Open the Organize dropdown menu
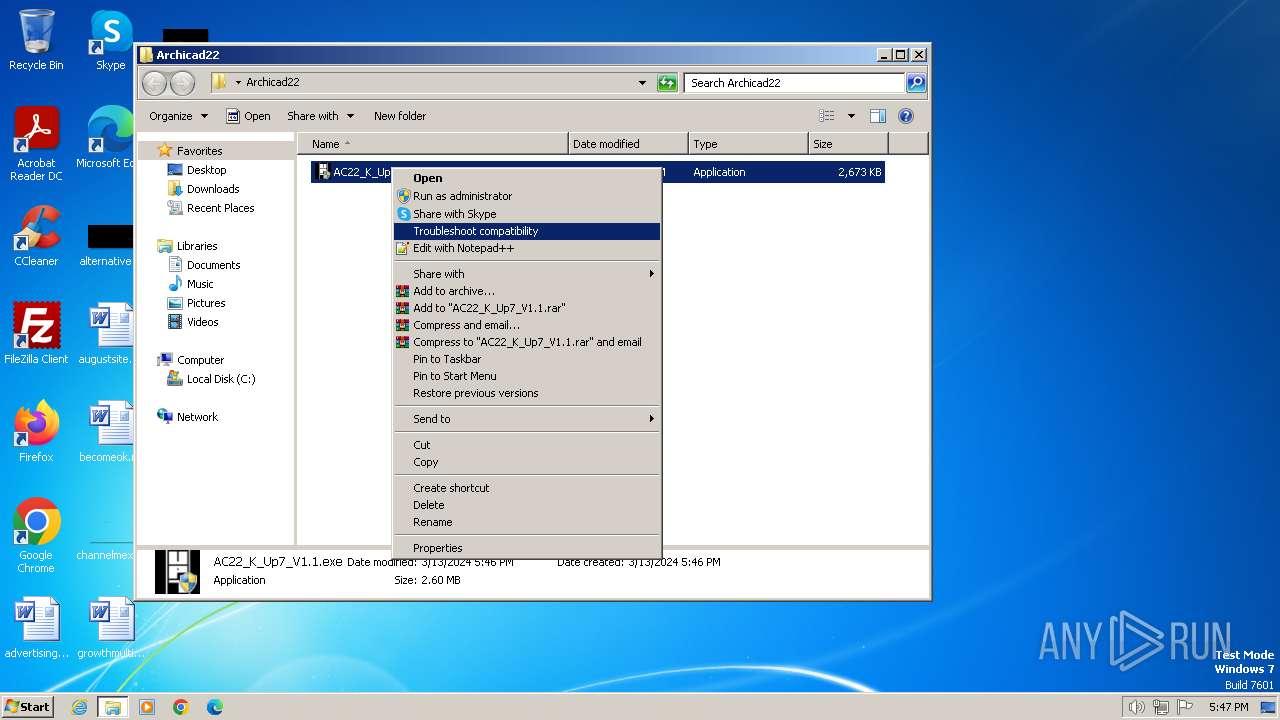The image size is (1280, 720). 178,116
